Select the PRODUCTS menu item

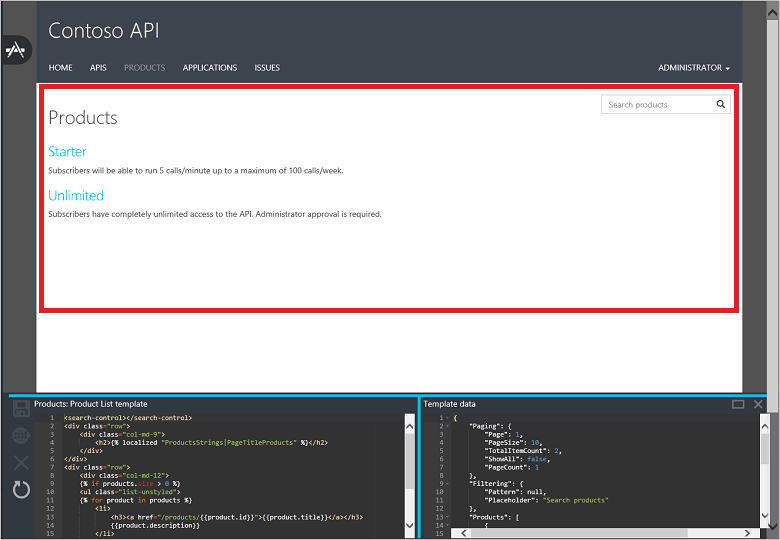(144, 68)
